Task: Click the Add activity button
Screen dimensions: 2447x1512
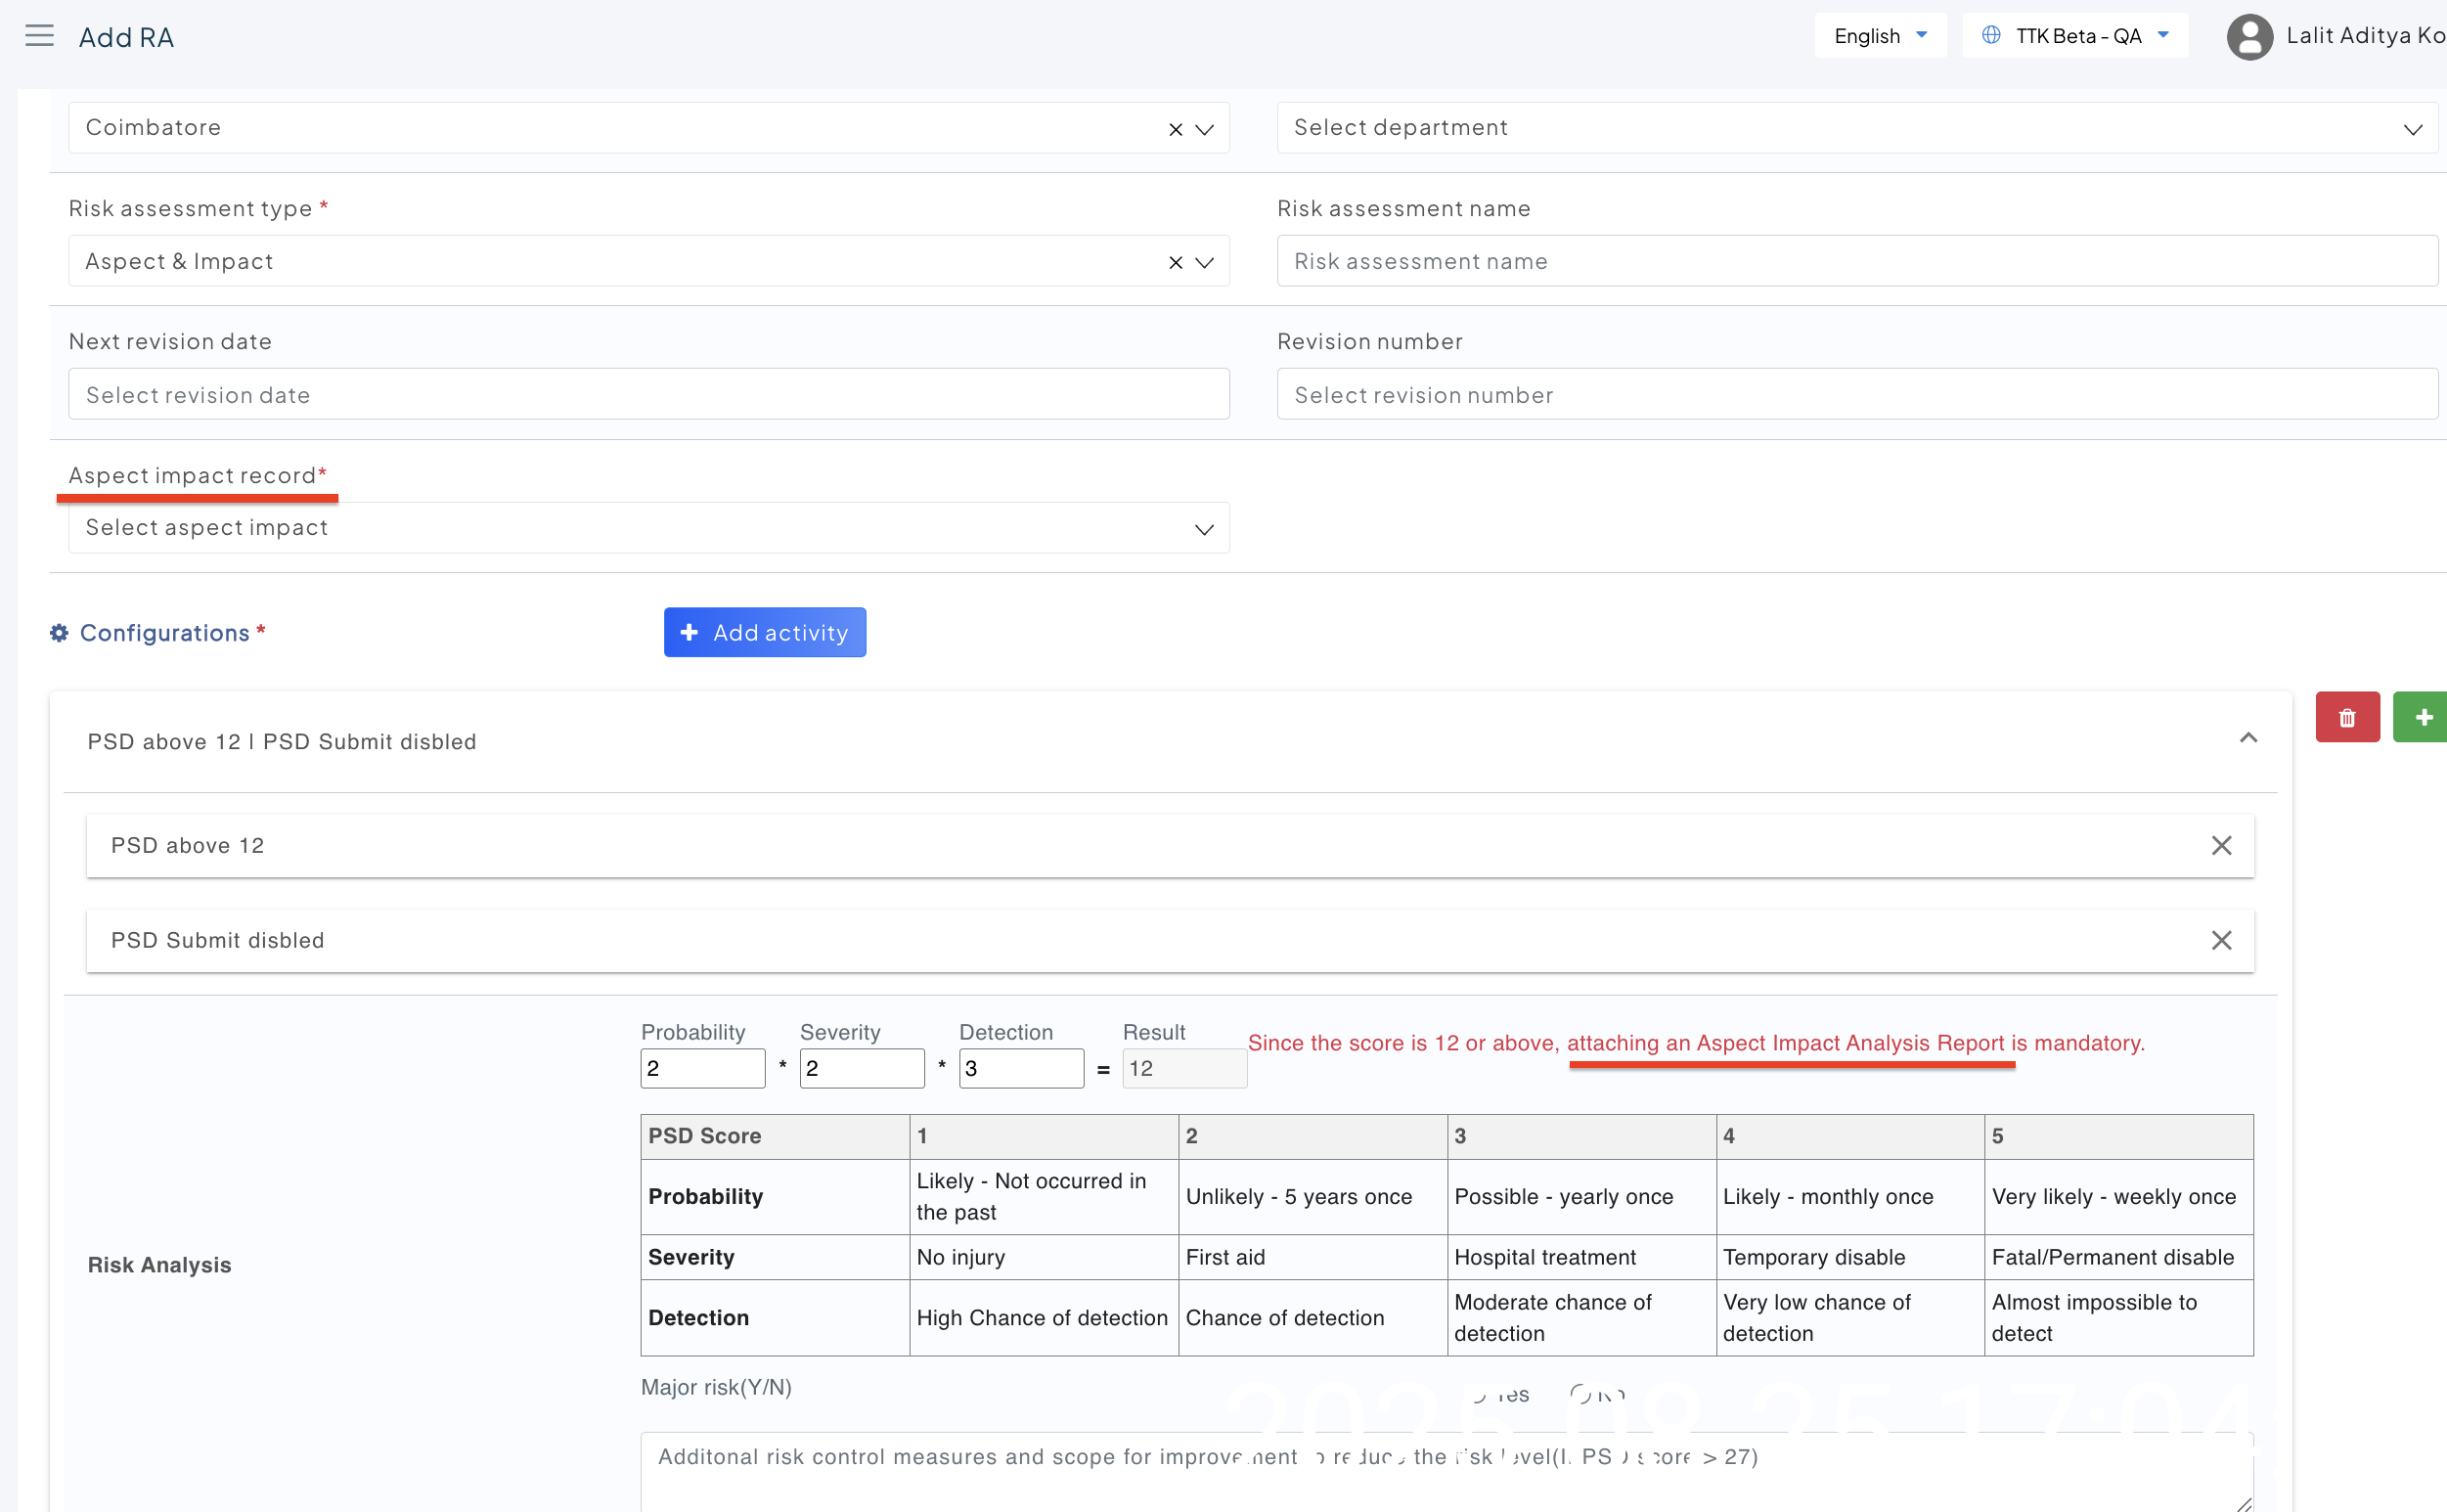Action: pyautogui.click(x=764, y=633)
